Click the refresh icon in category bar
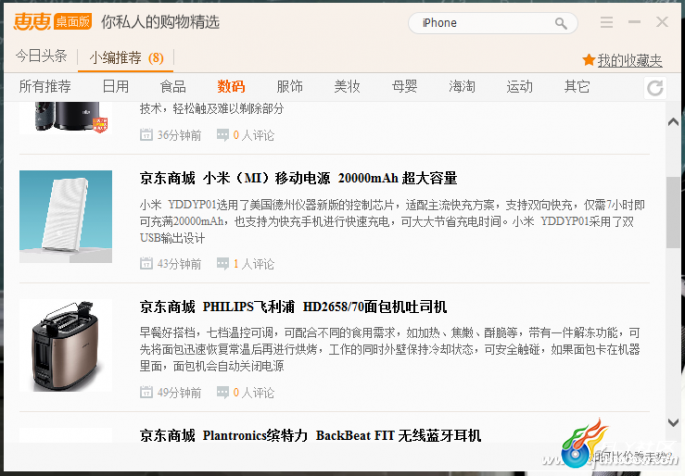 tap(655, 88)
